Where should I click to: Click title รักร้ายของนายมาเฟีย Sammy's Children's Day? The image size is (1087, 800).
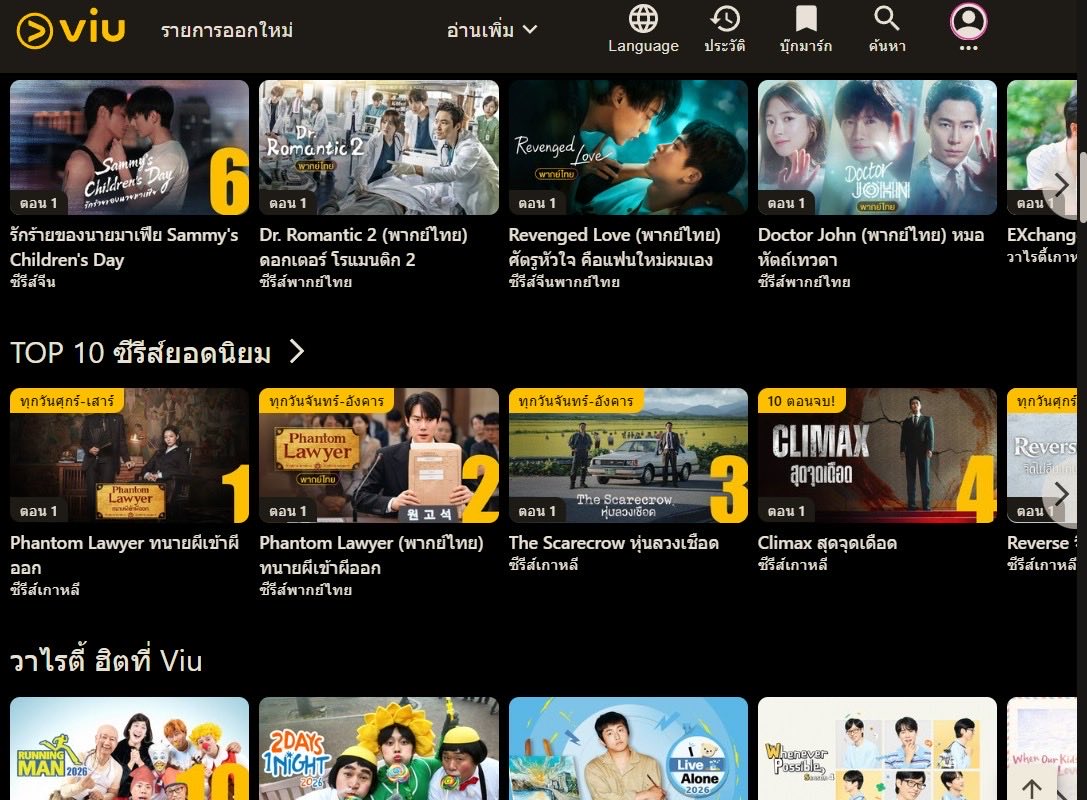pos(124,247)
